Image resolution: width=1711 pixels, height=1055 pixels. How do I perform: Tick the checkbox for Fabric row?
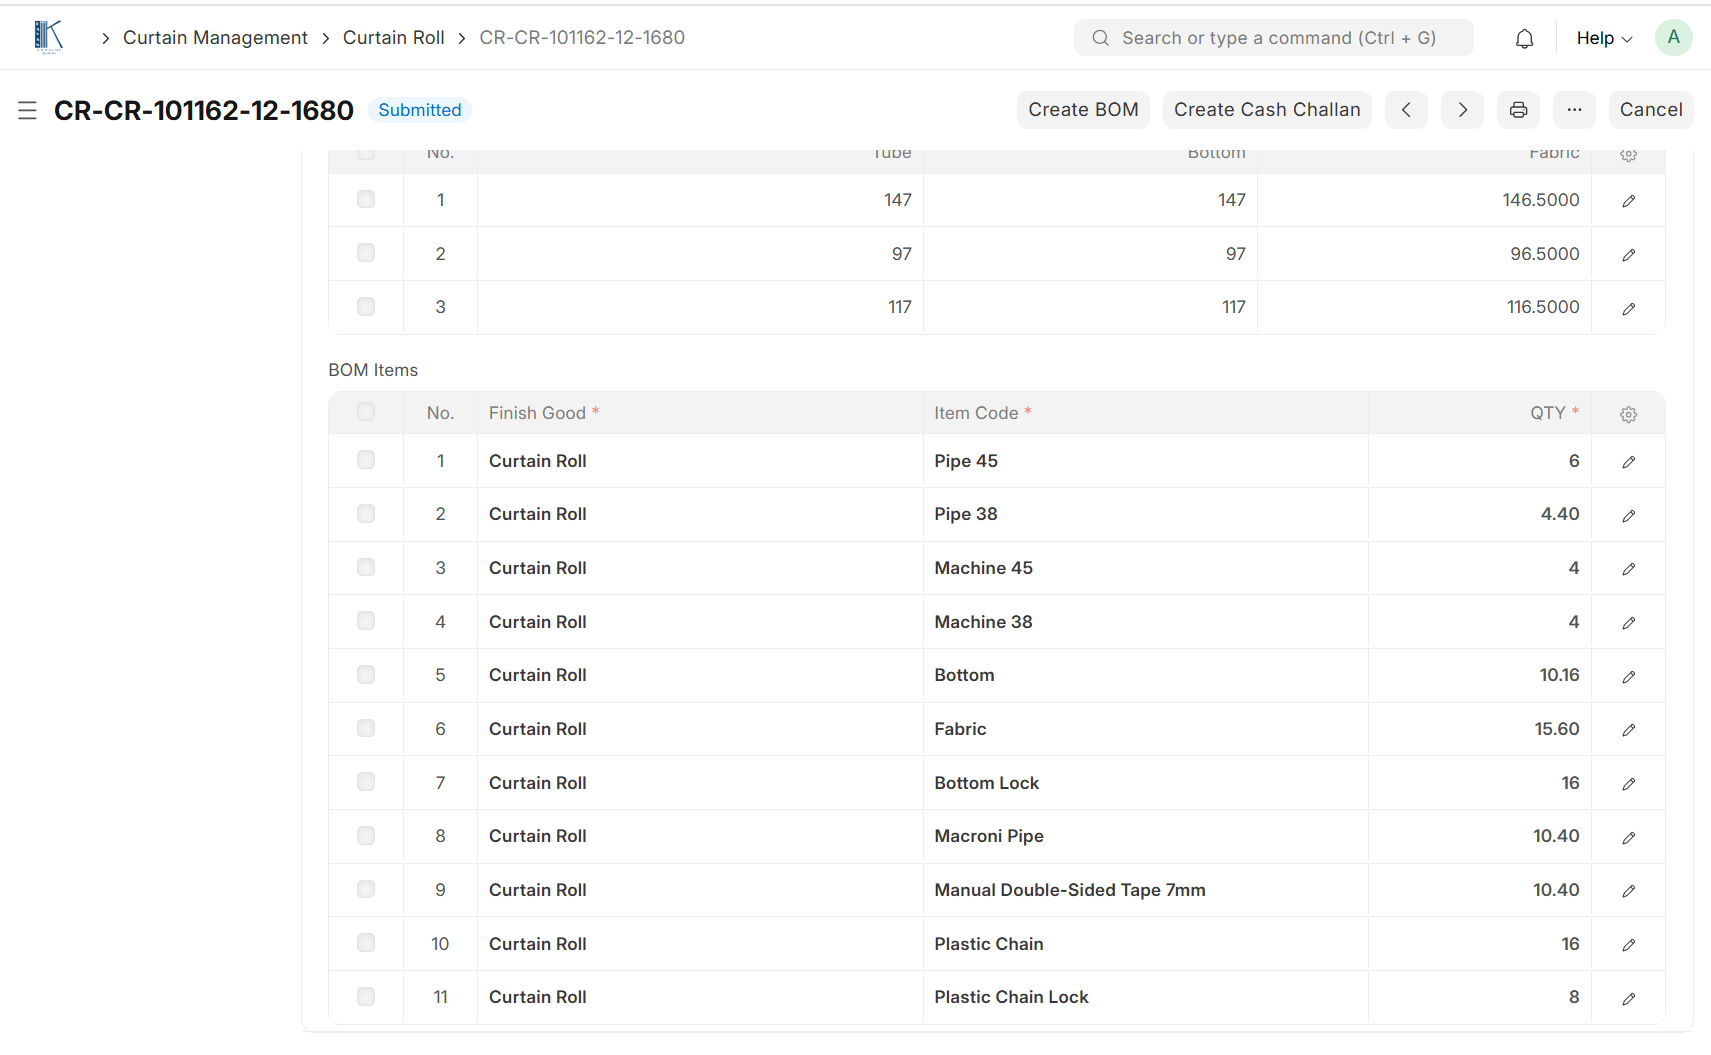pos(366,728)
